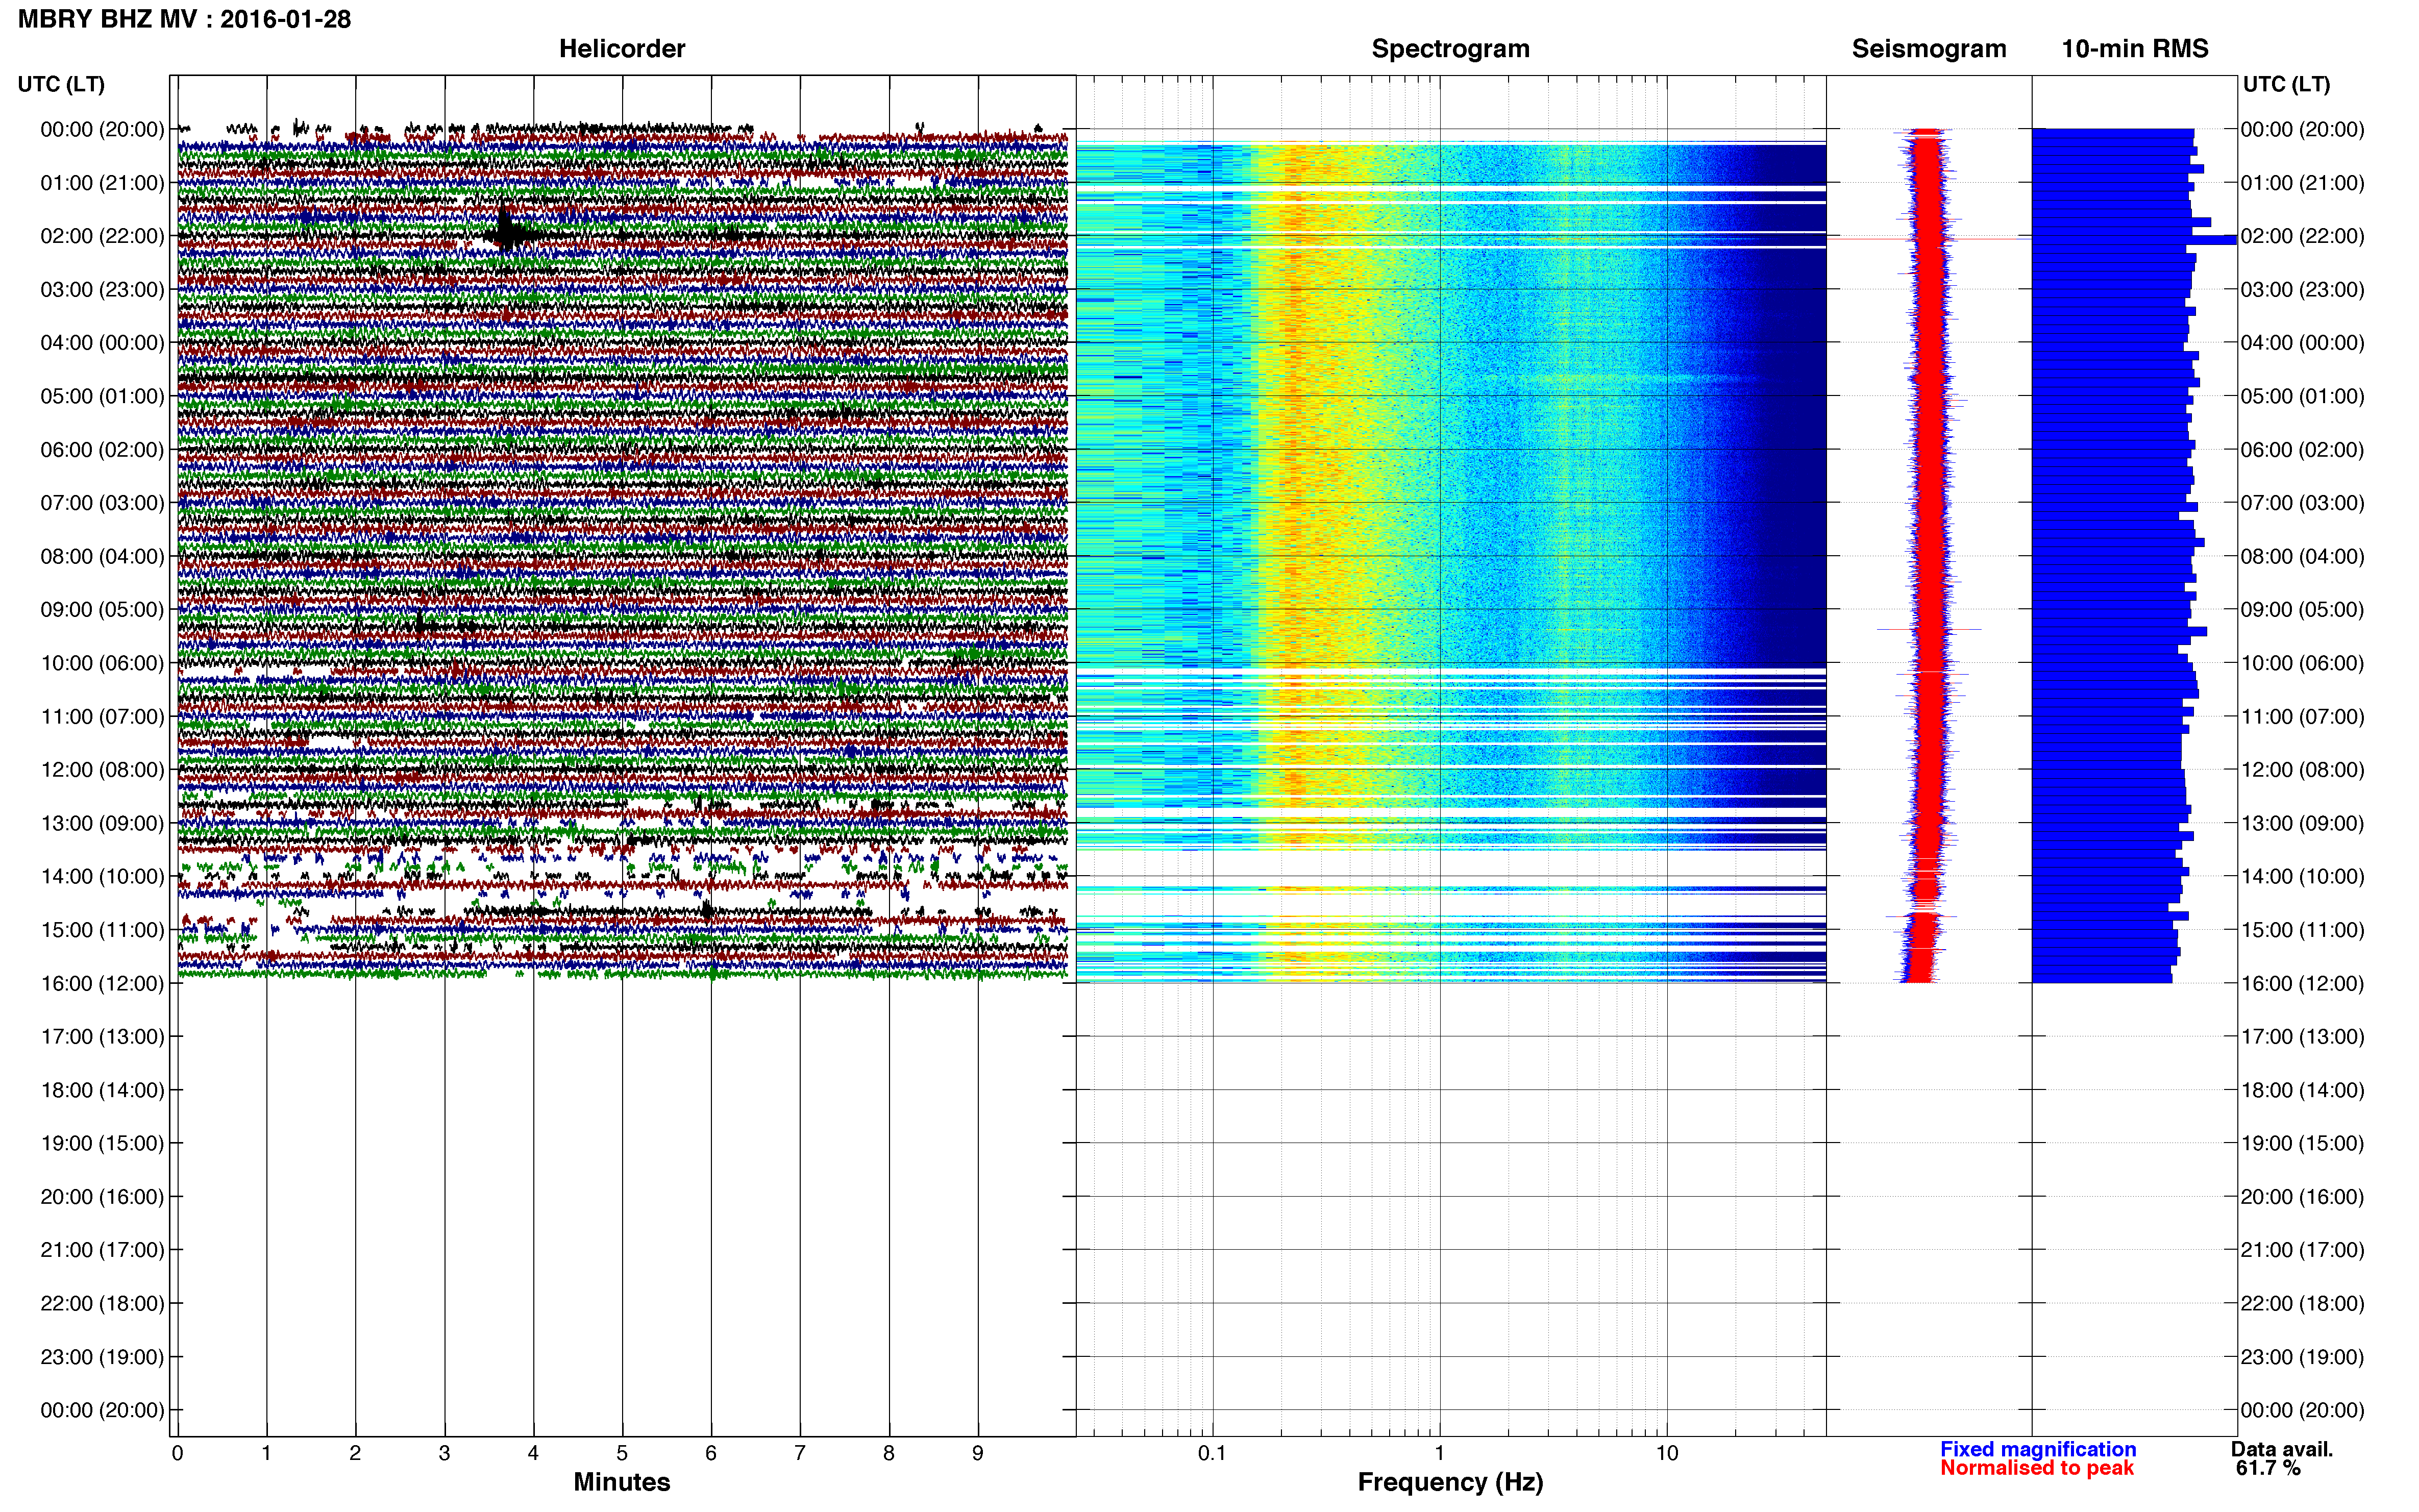Screen dimensions: 2419x1512
Task: Click left time label '12:00 (08:00)'
Action: 102,770
